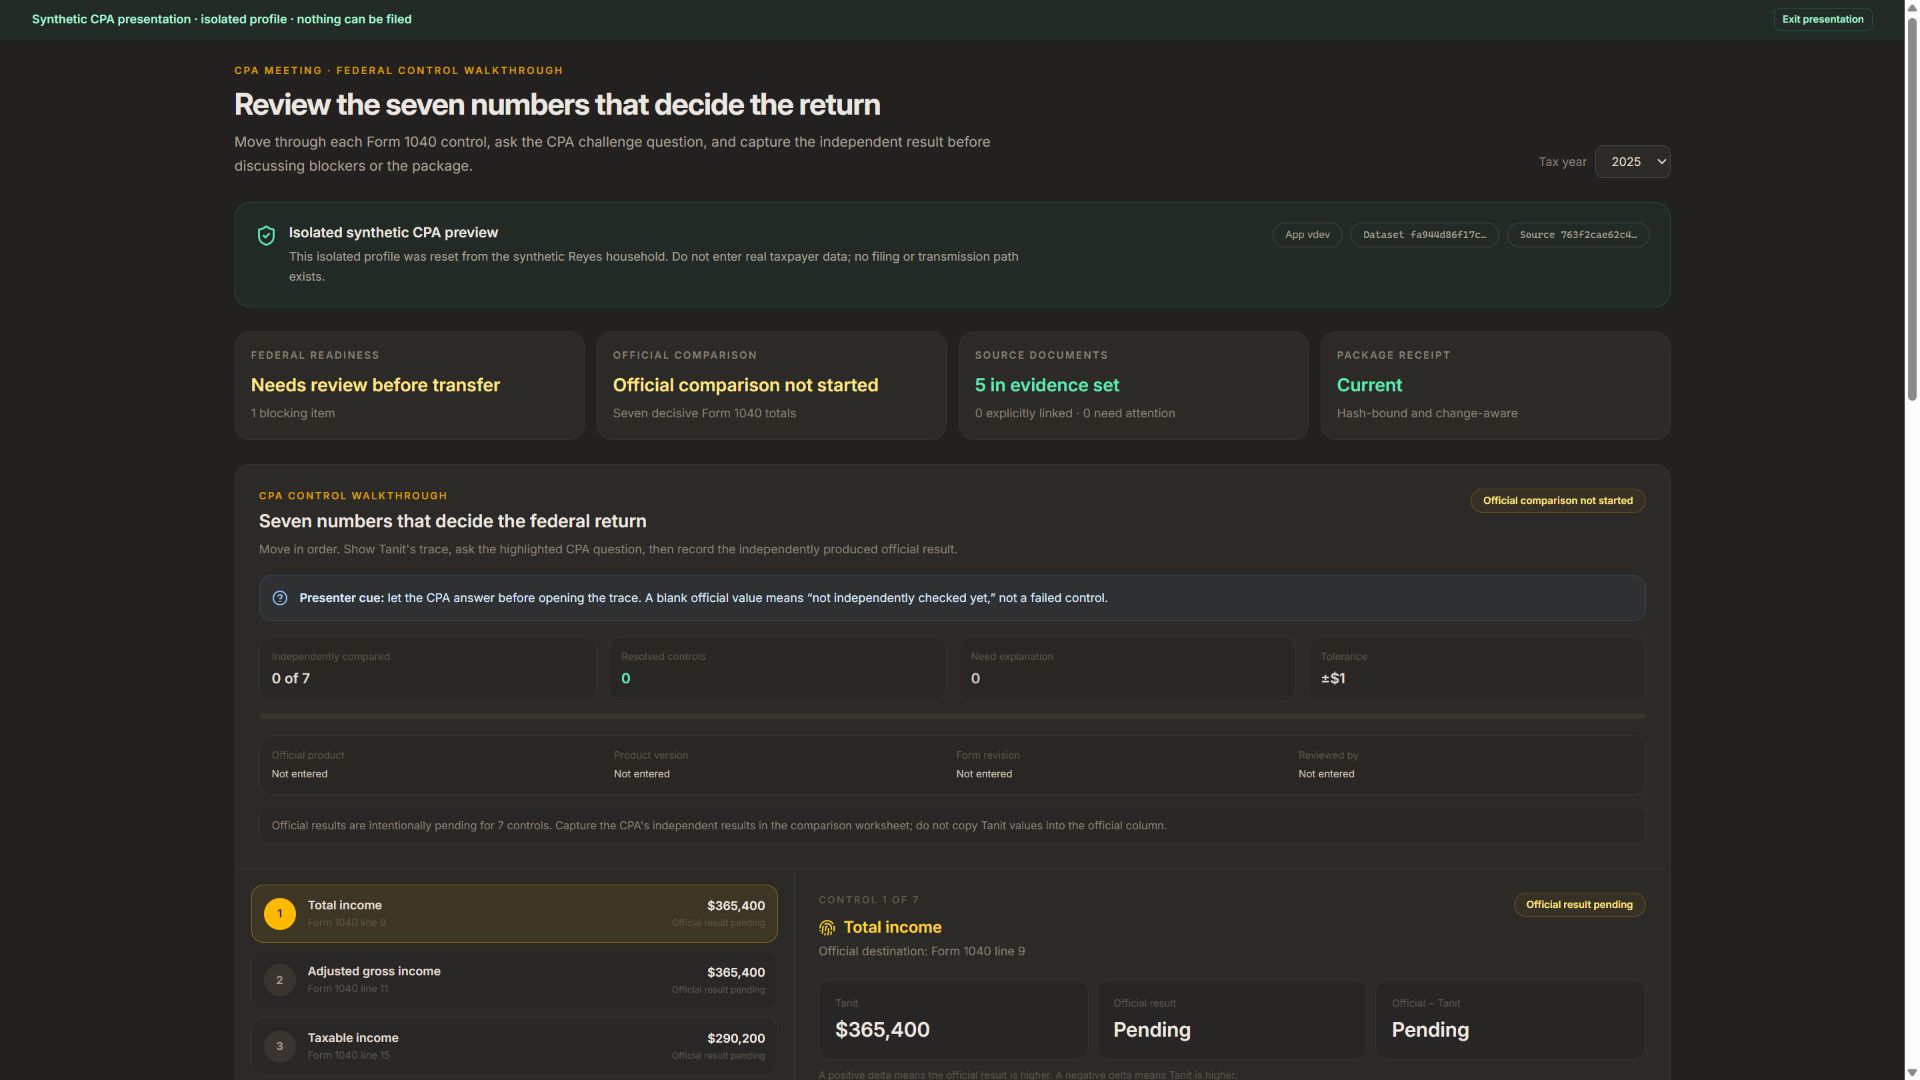The image size is (1920, 1080).
Task: Click the Tolerance ±$1 tile
Action: coord(1477,669)
